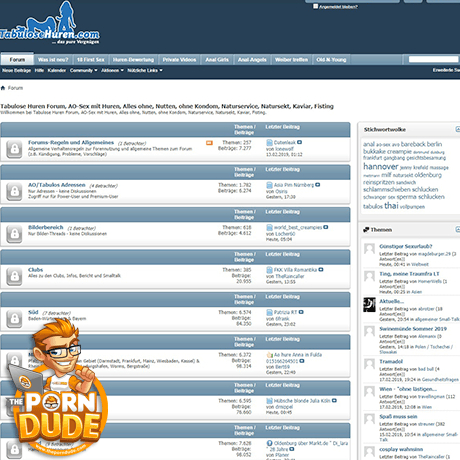Open the Kalender link
This screenshot has height=460, width=460.
[x=57, y=70]
